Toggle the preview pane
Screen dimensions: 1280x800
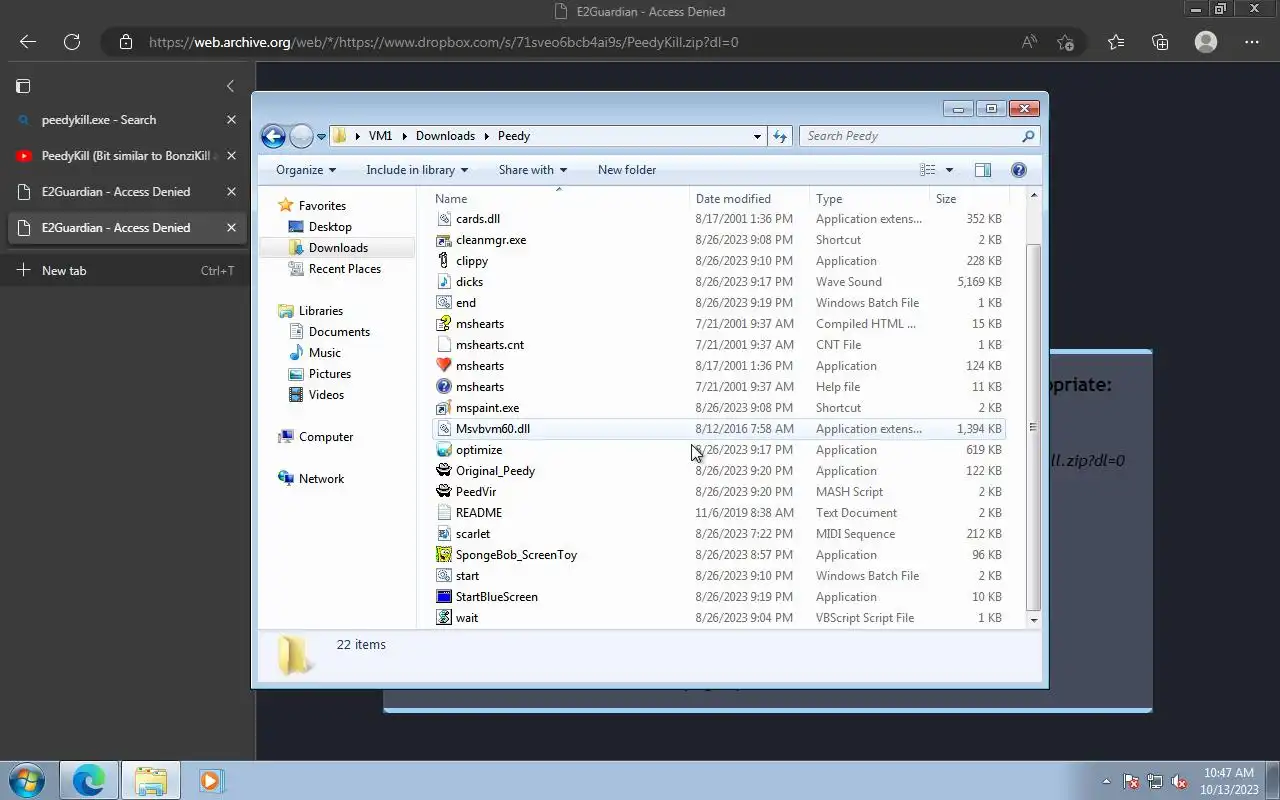[983, 170]
